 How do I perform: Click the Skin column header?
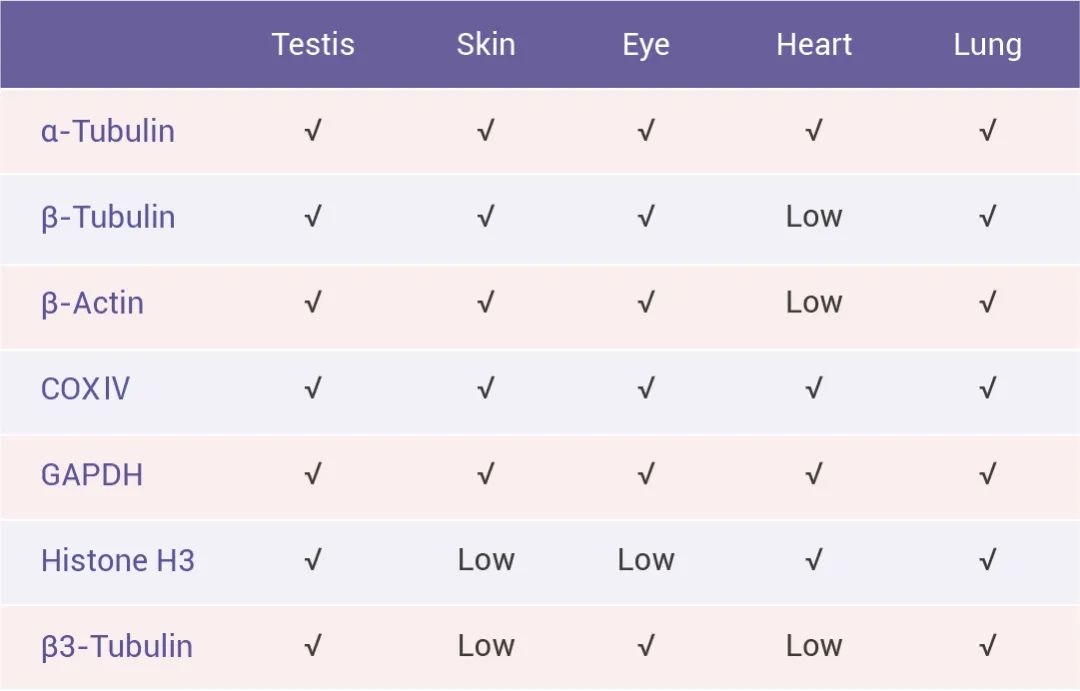pos(486,45)
